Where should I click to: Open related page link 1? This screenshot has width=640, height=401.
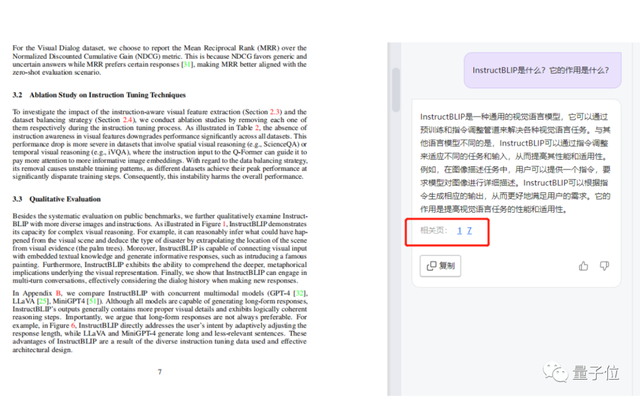(x=459, y=231)
